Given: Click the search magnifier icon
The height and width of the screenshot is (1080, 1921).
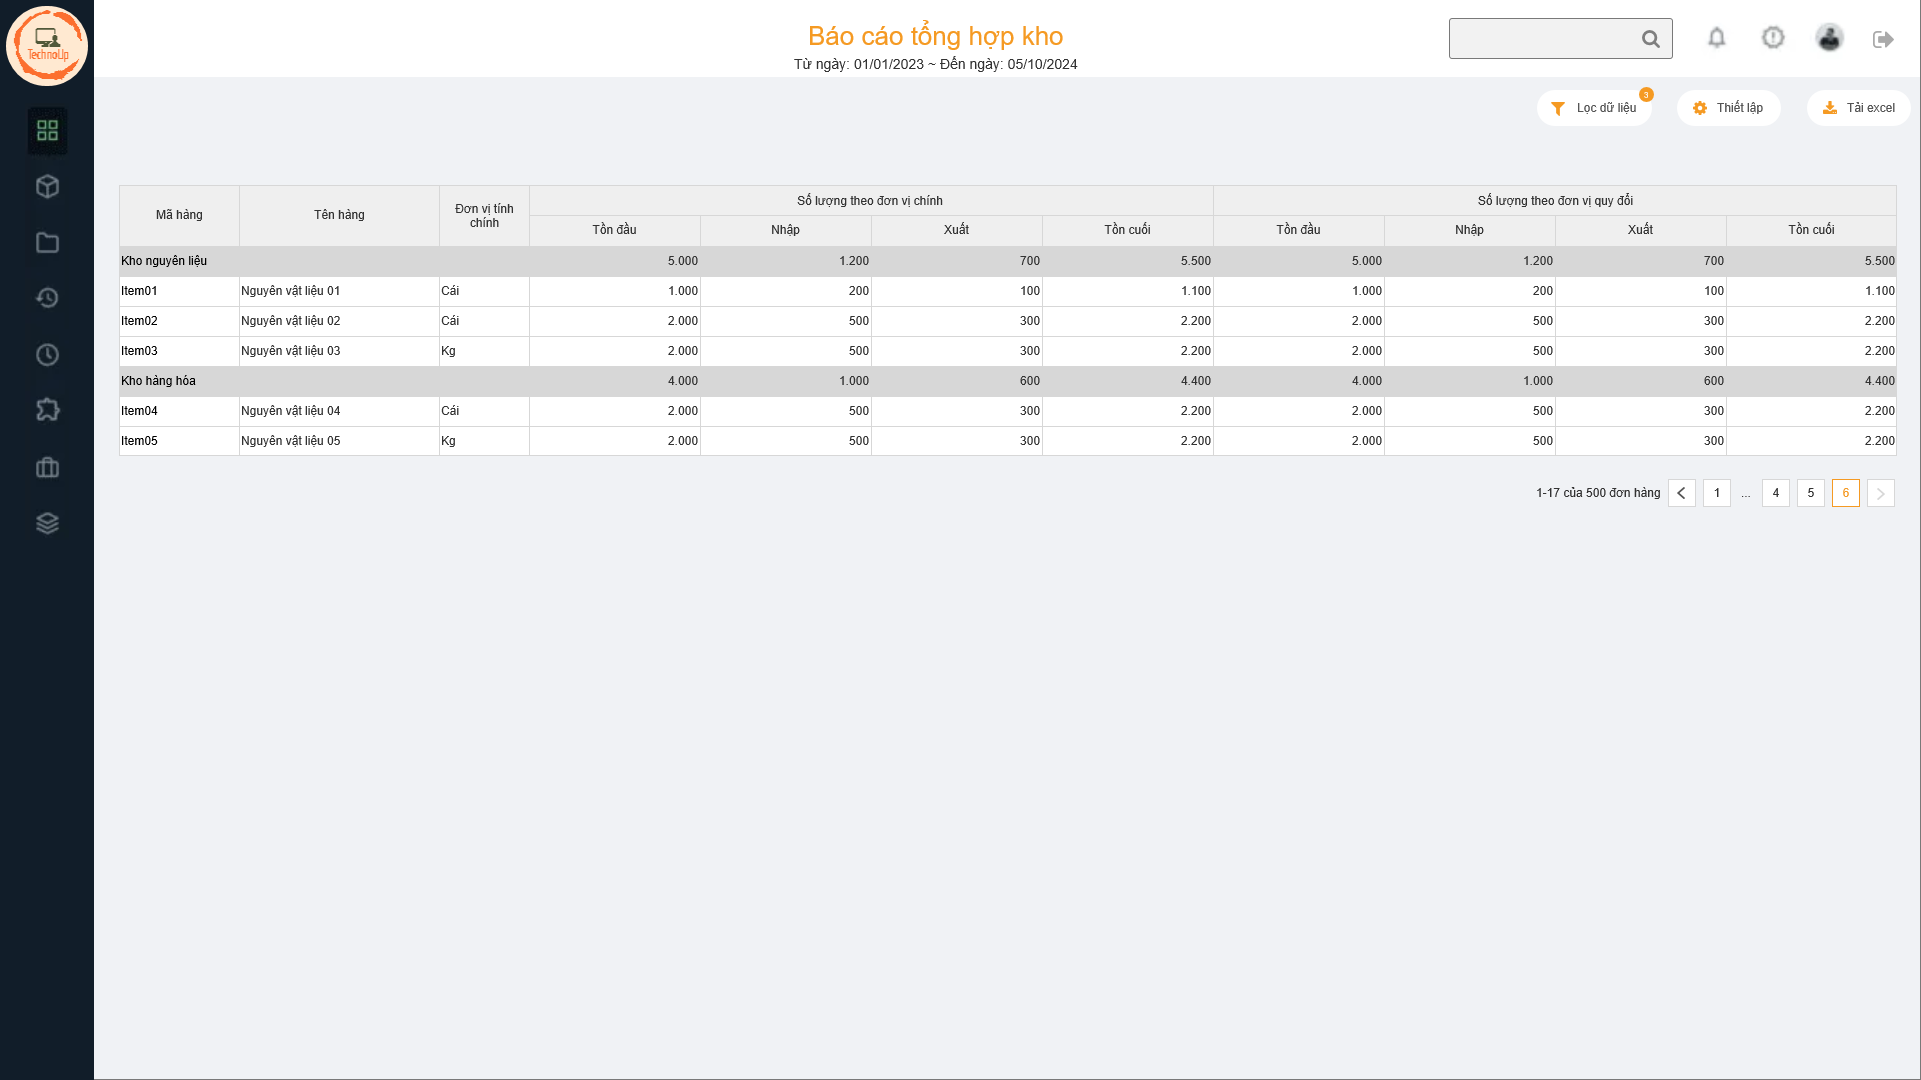Looking at the screenshot, I should (x=1650, y=39).
